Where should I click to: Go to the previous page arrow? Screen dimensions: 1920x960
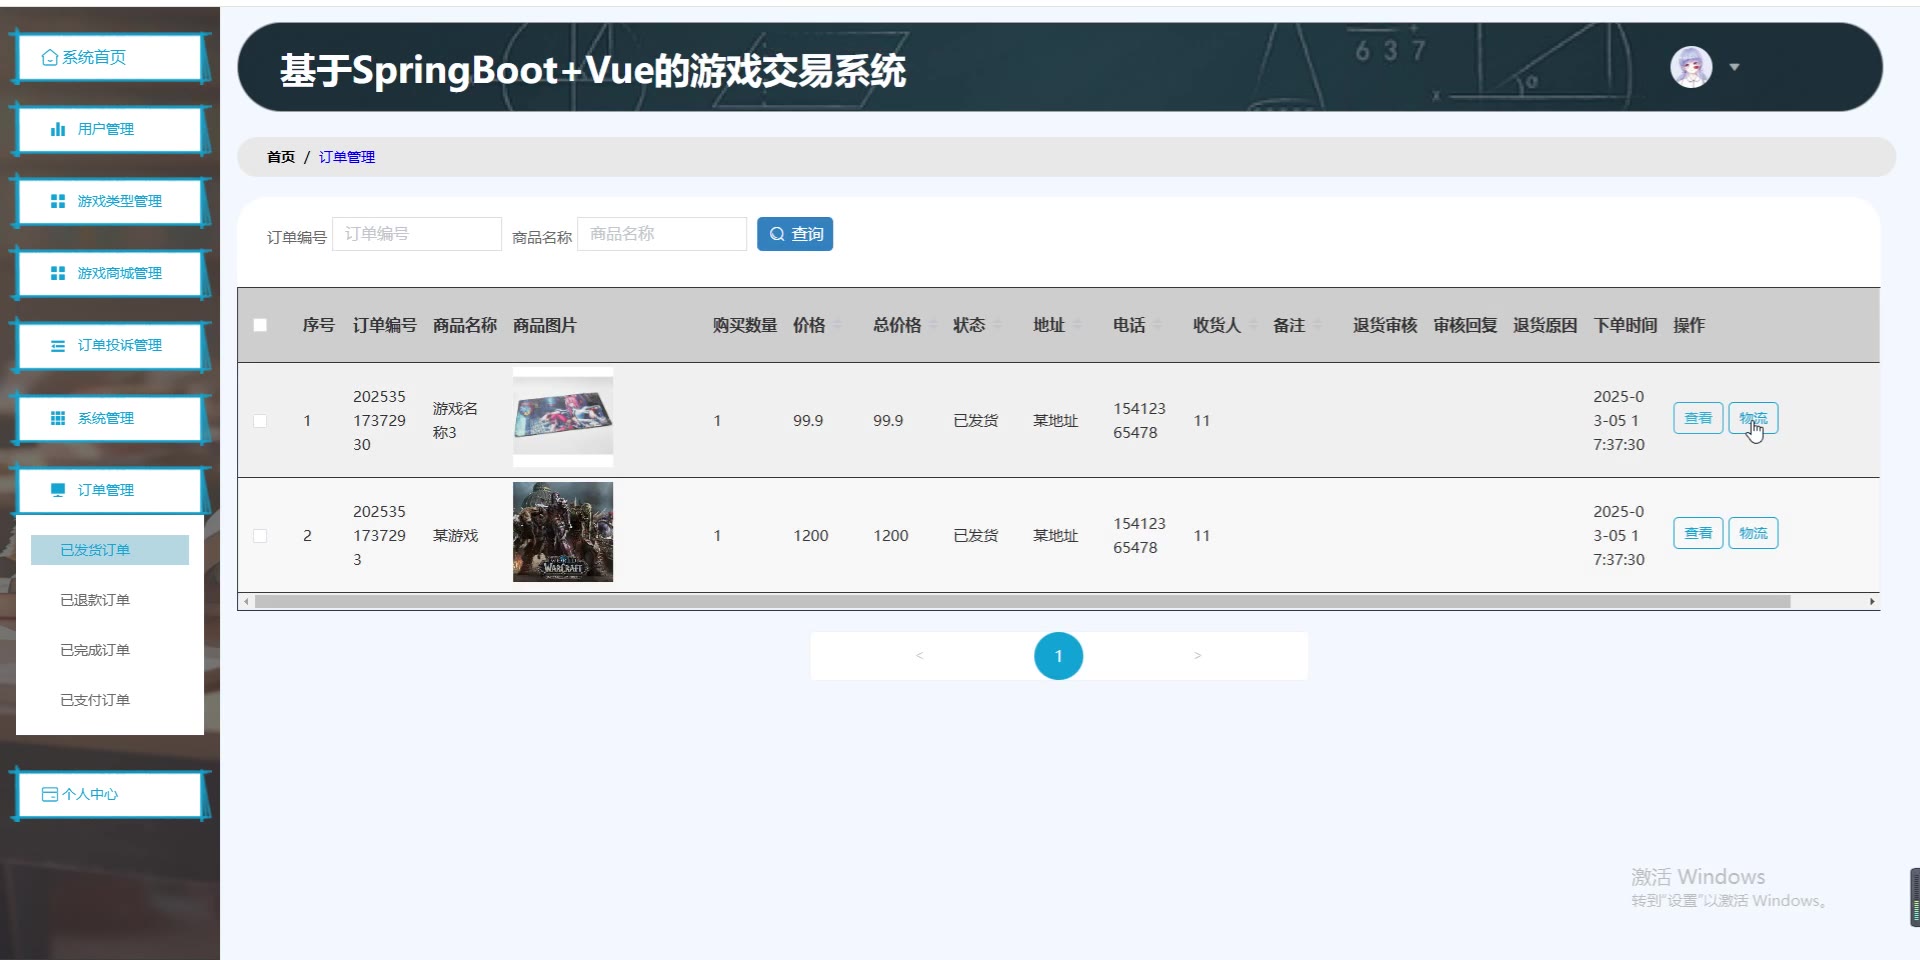(x=919, y=656)
